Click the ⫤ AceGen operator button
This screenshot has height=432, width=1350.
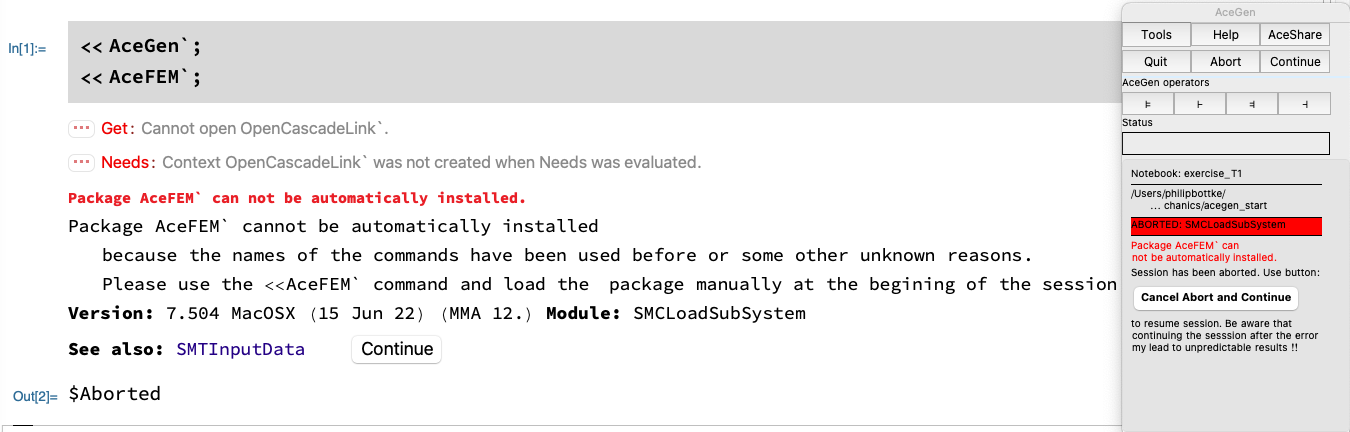click(x=1252, y=104)
